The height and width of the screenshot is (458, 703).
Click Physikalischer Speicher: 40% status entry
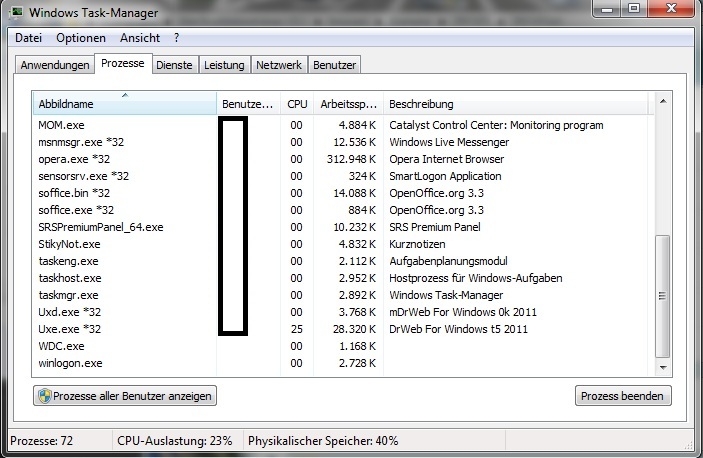pos(323,441)
